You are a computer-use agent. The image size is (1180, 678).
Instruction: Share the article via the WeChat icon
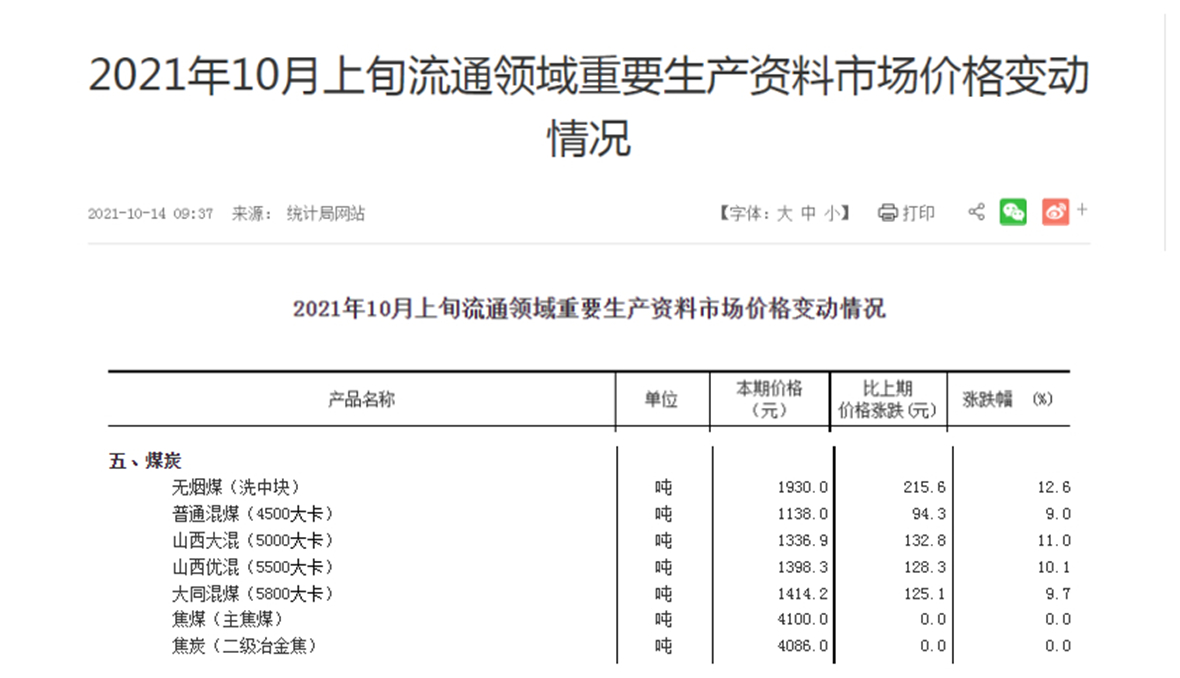click(x=1013, y=211)
